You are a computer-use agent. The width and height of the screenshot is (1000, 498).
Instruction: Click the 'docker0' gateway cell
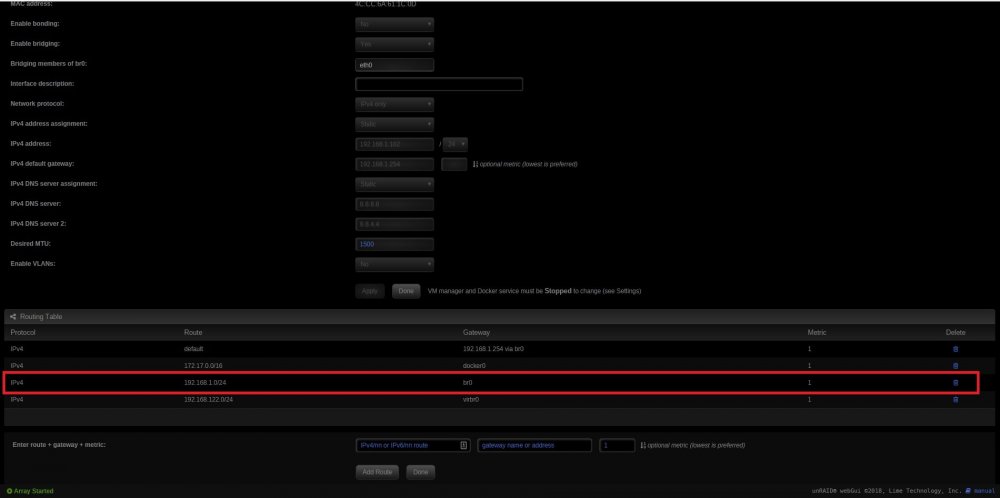click(474, 366)
